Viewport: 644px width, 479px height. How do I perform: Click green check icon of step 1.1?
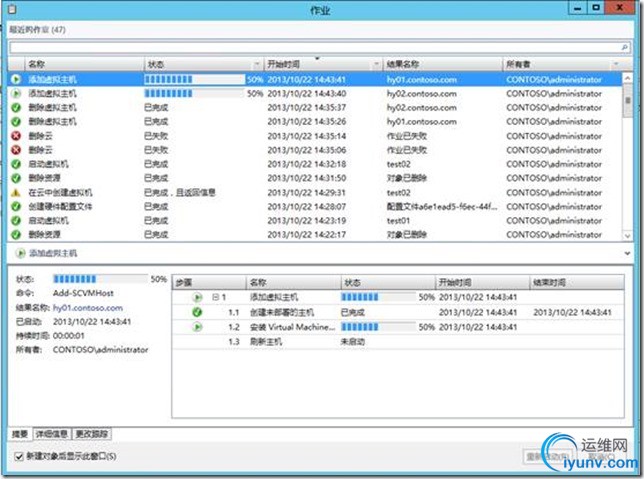[x=197, y=312]
